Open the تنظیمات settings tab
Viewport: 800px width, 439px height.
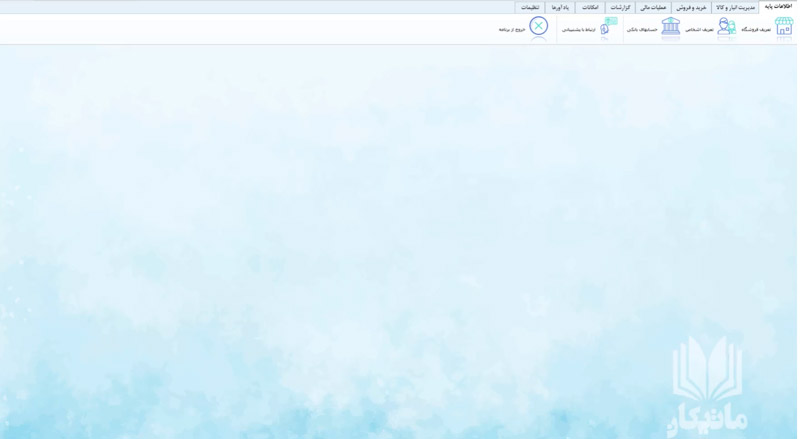point(530,7)
